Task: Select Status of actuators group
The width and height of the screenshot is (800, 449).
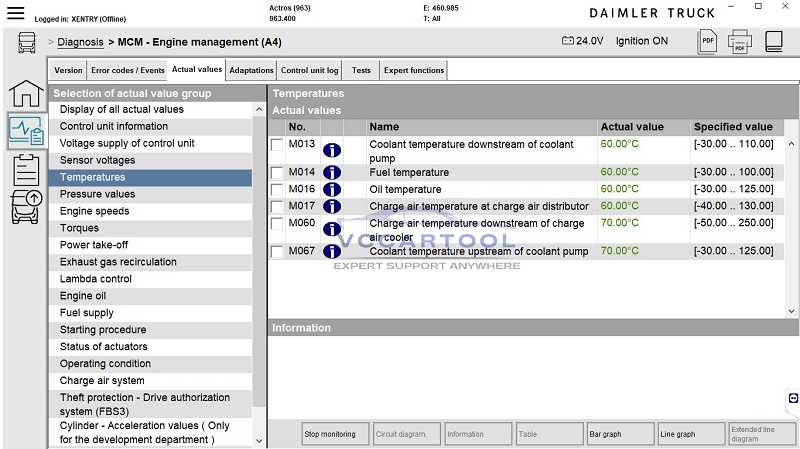Action: pyautogui.click(x=151, y=347)
